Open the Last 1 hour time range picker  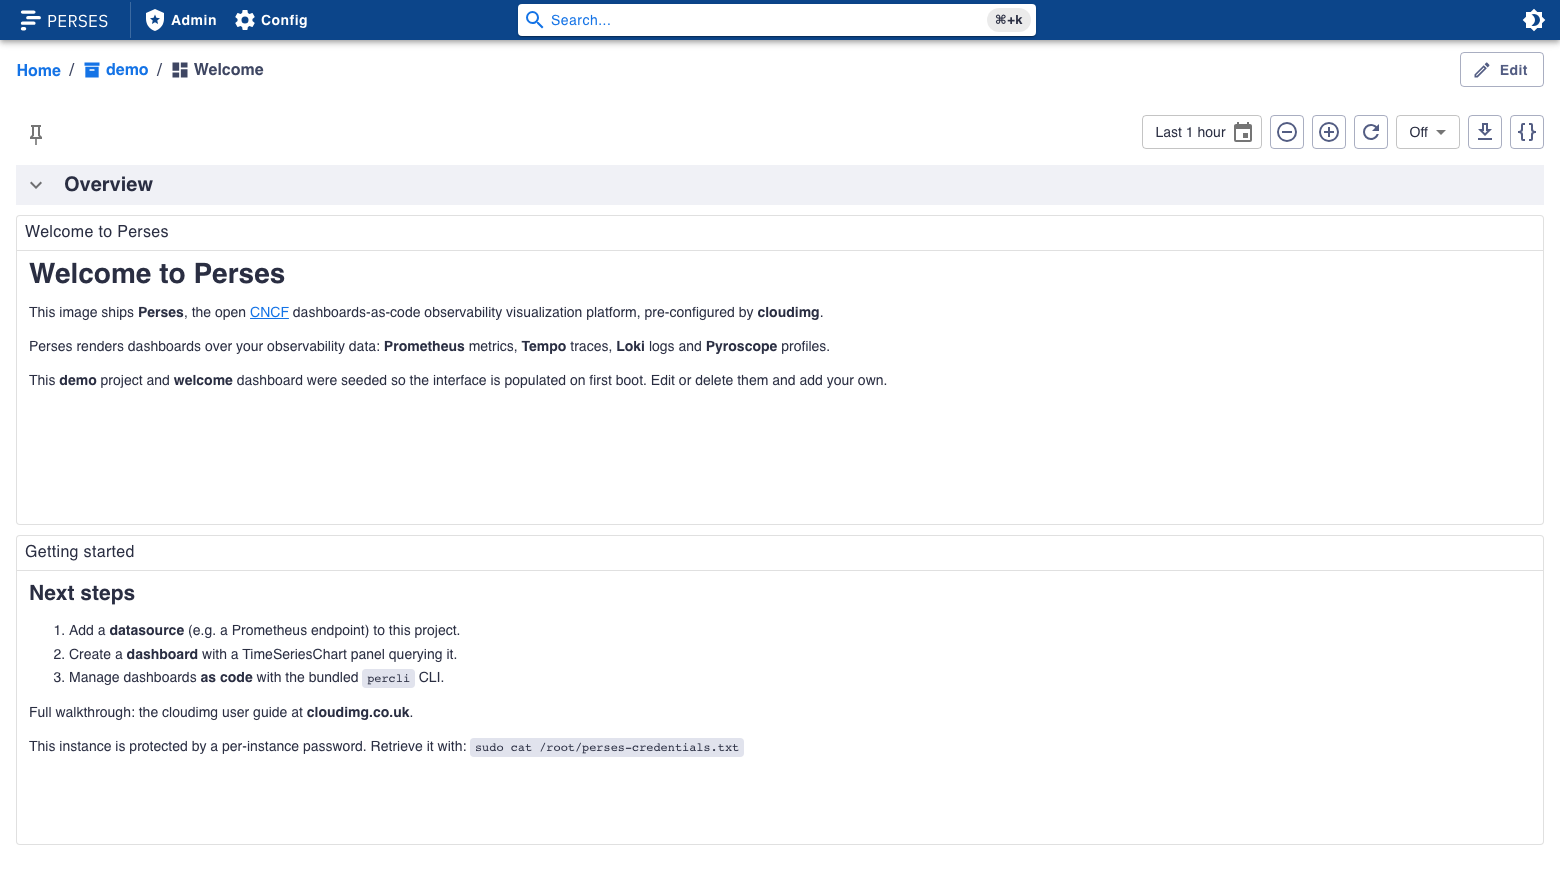1202,132
